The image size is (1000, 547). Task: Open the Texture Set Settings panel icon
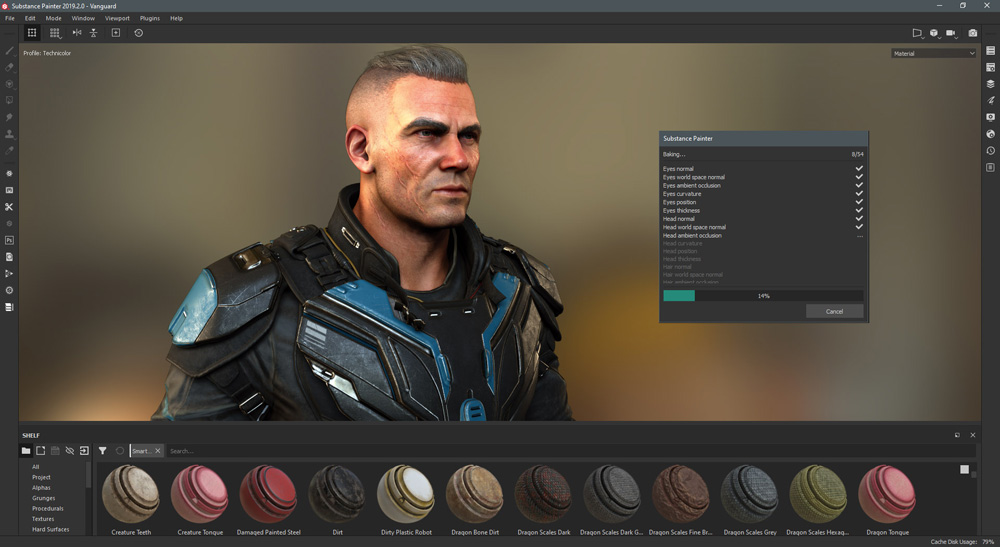click(990, 67)
